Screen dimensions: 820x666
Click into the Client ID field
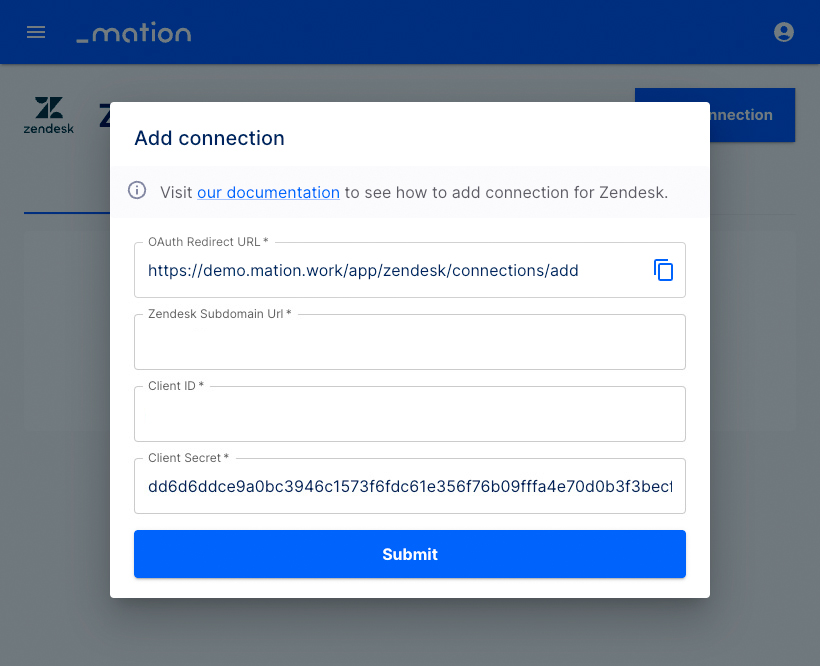409,414
